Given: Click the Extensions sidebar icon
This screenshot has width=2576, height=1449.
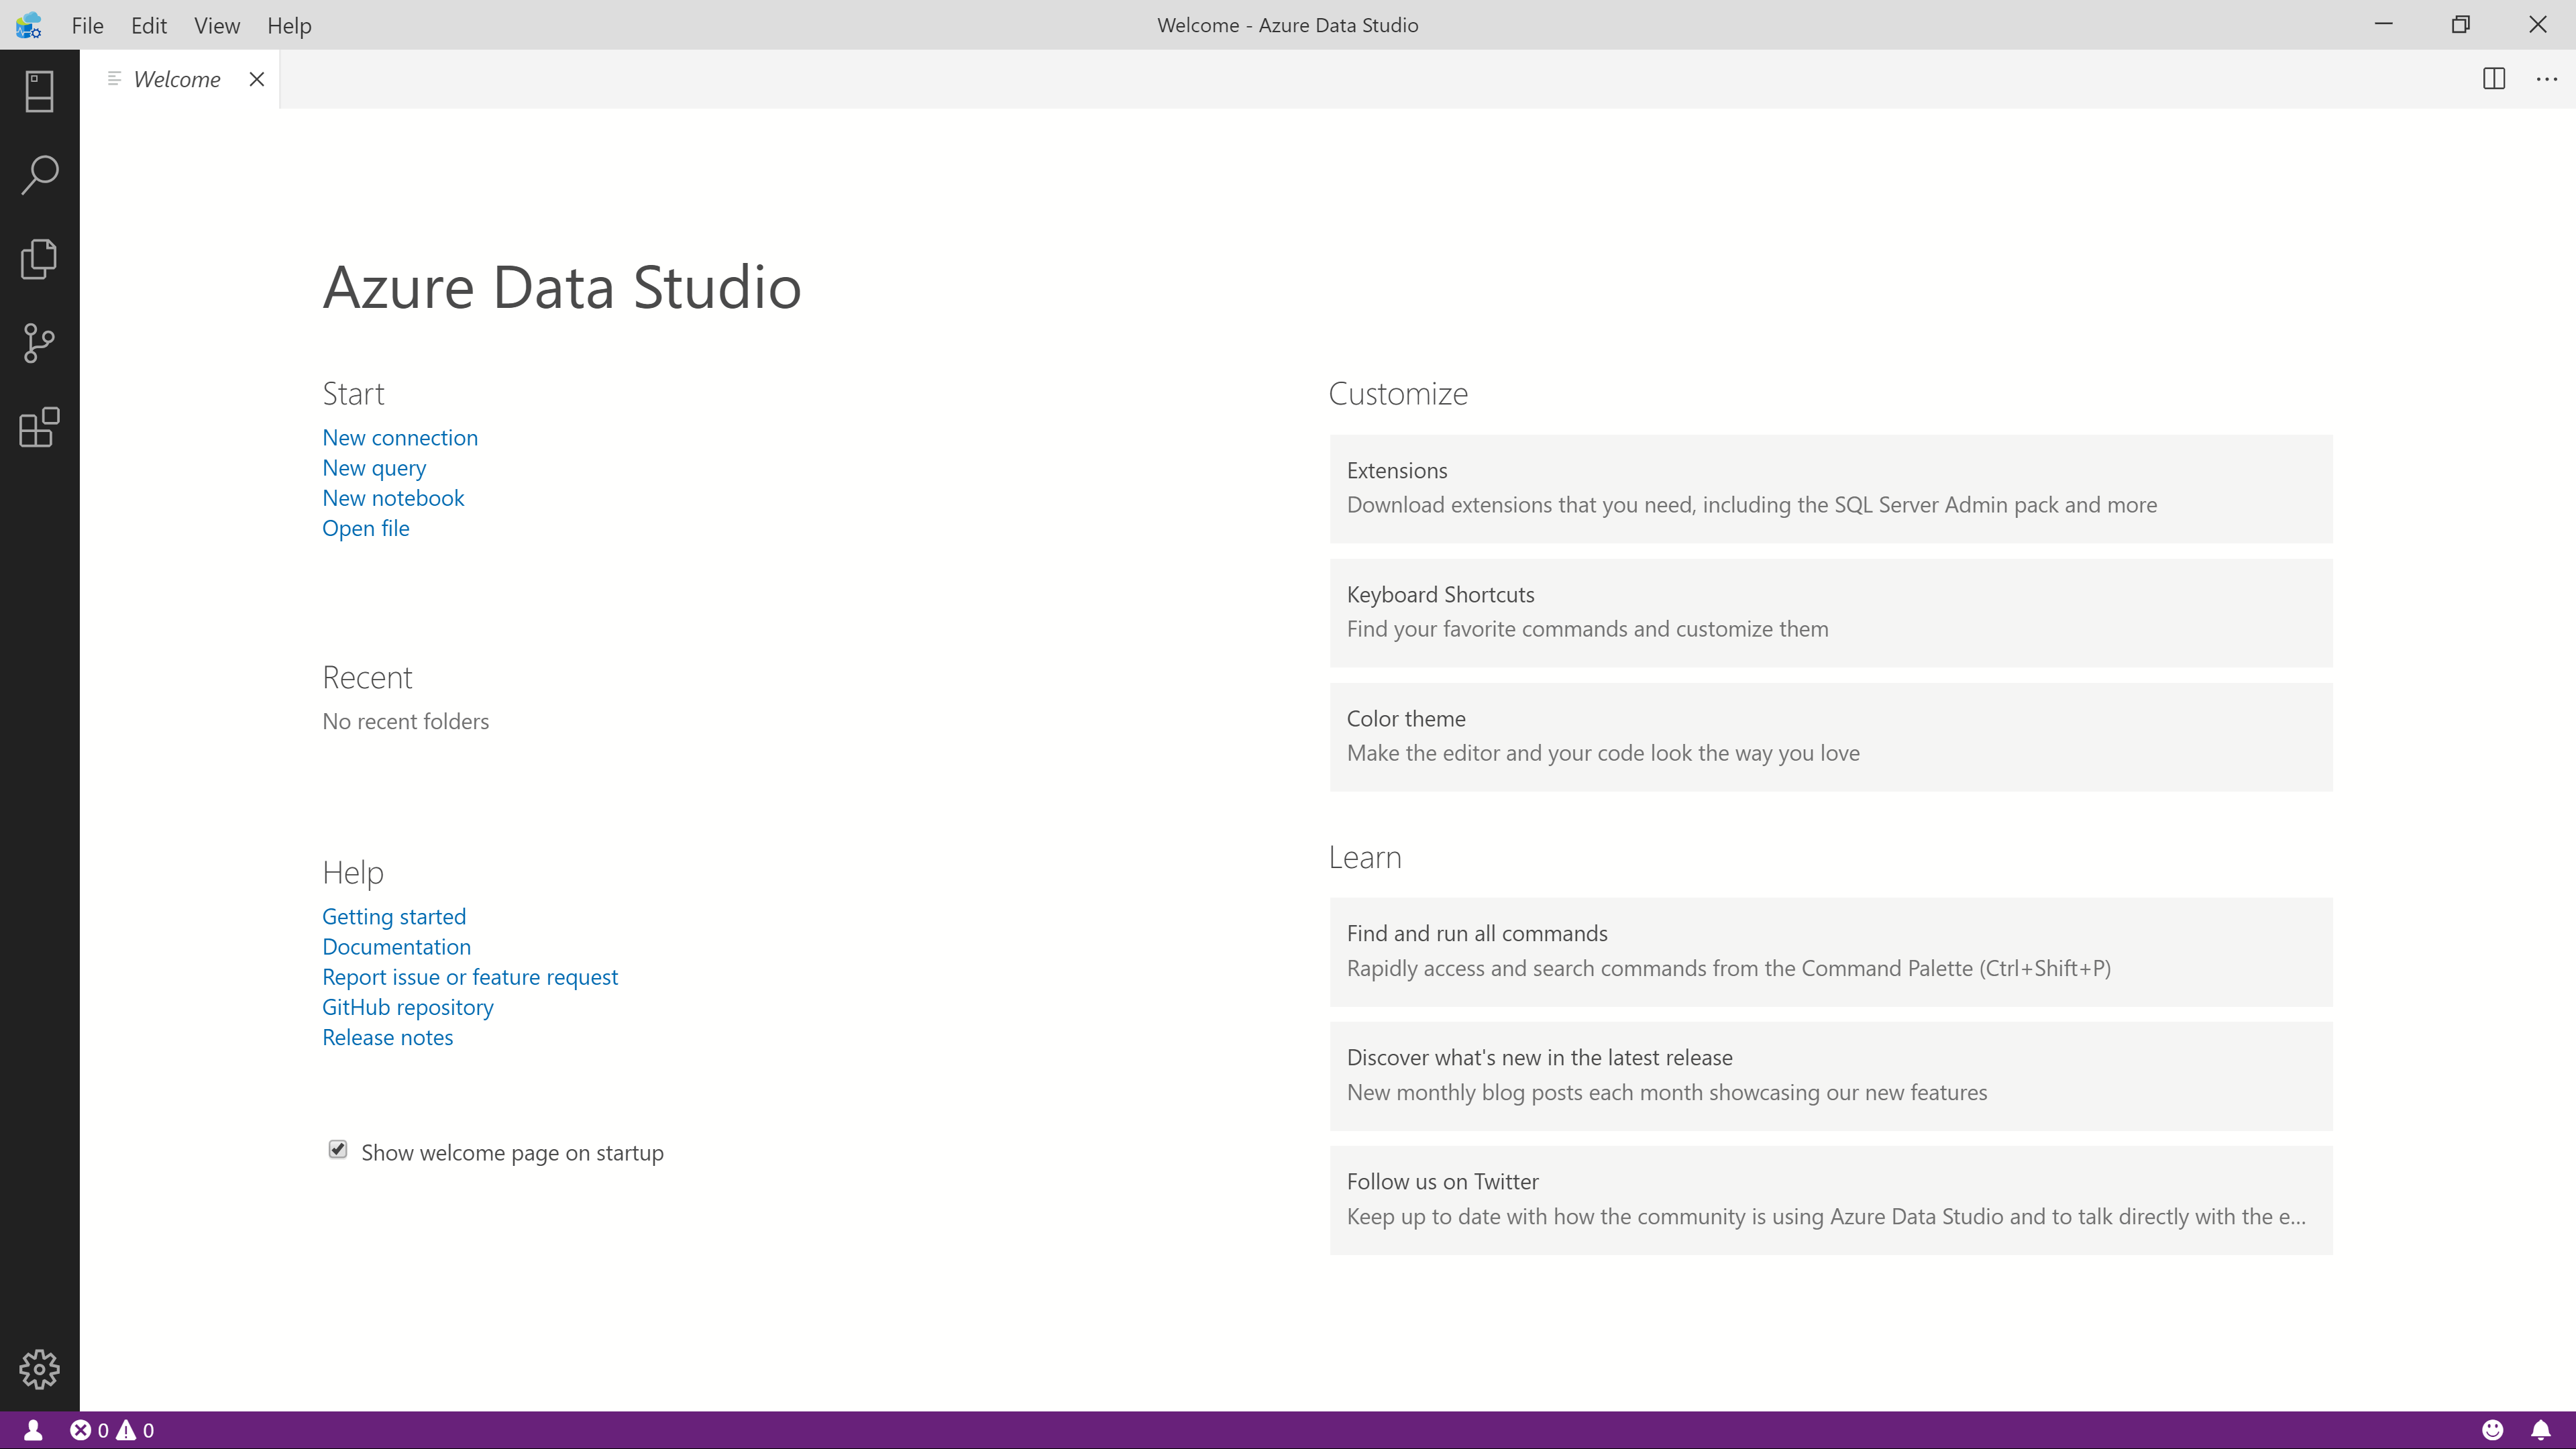Looking at the screenshot, I should 39,430.
